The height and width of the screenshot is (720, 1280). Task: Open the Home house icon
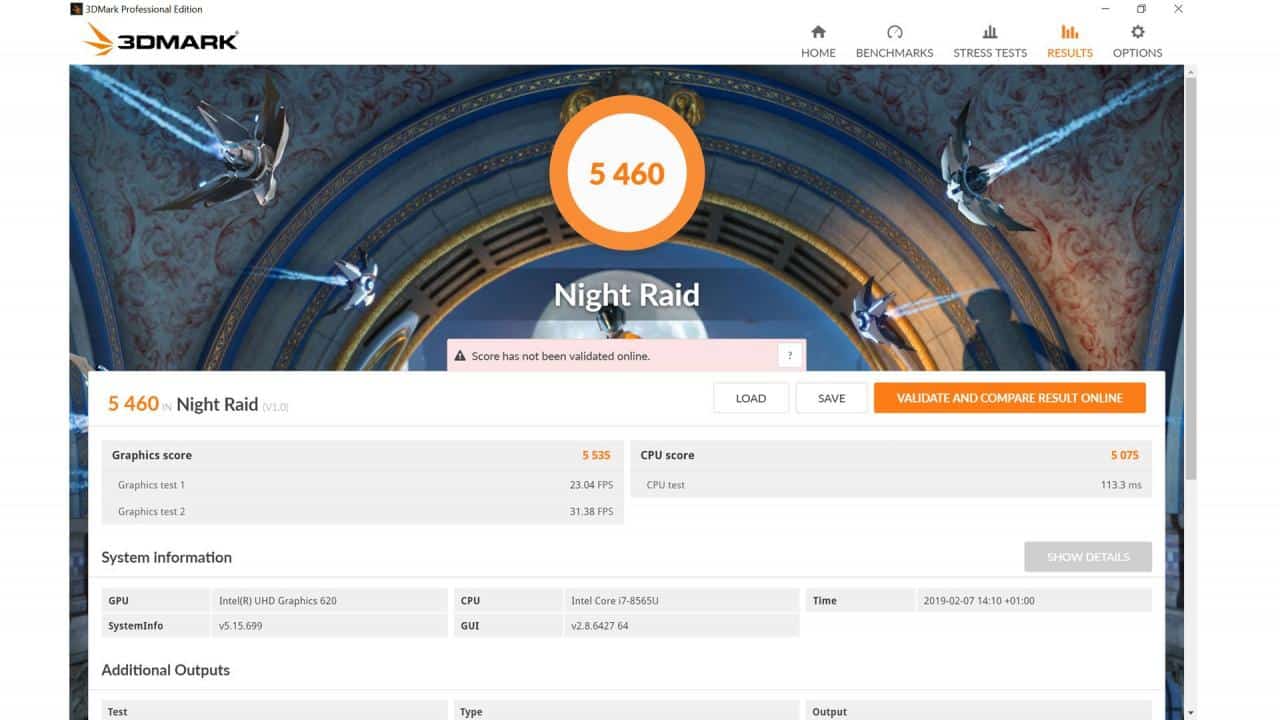tap(818, 32)
